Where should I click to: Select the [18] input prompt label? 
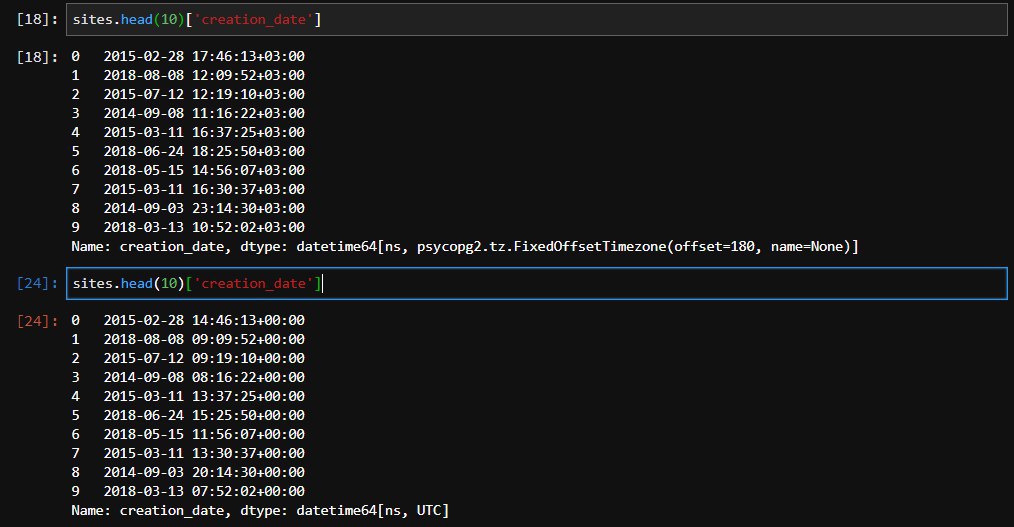(38, 19)
